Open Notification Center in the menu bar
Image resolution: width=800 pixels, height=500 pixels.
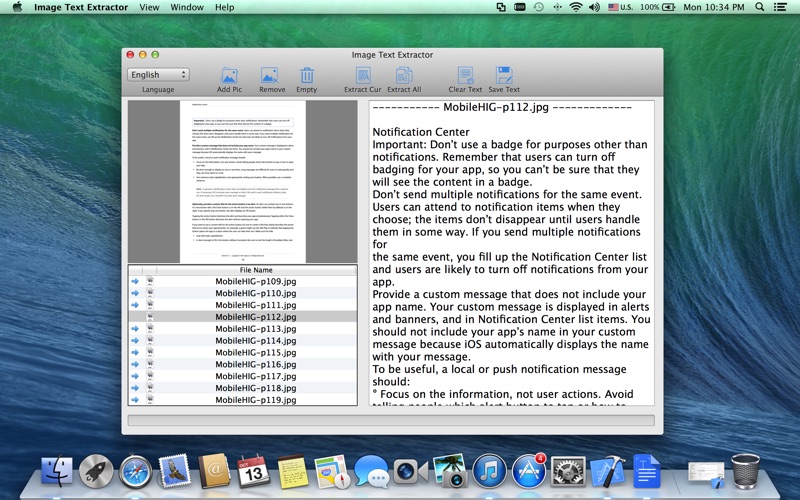pyautogui.click(x=780, y=7)
